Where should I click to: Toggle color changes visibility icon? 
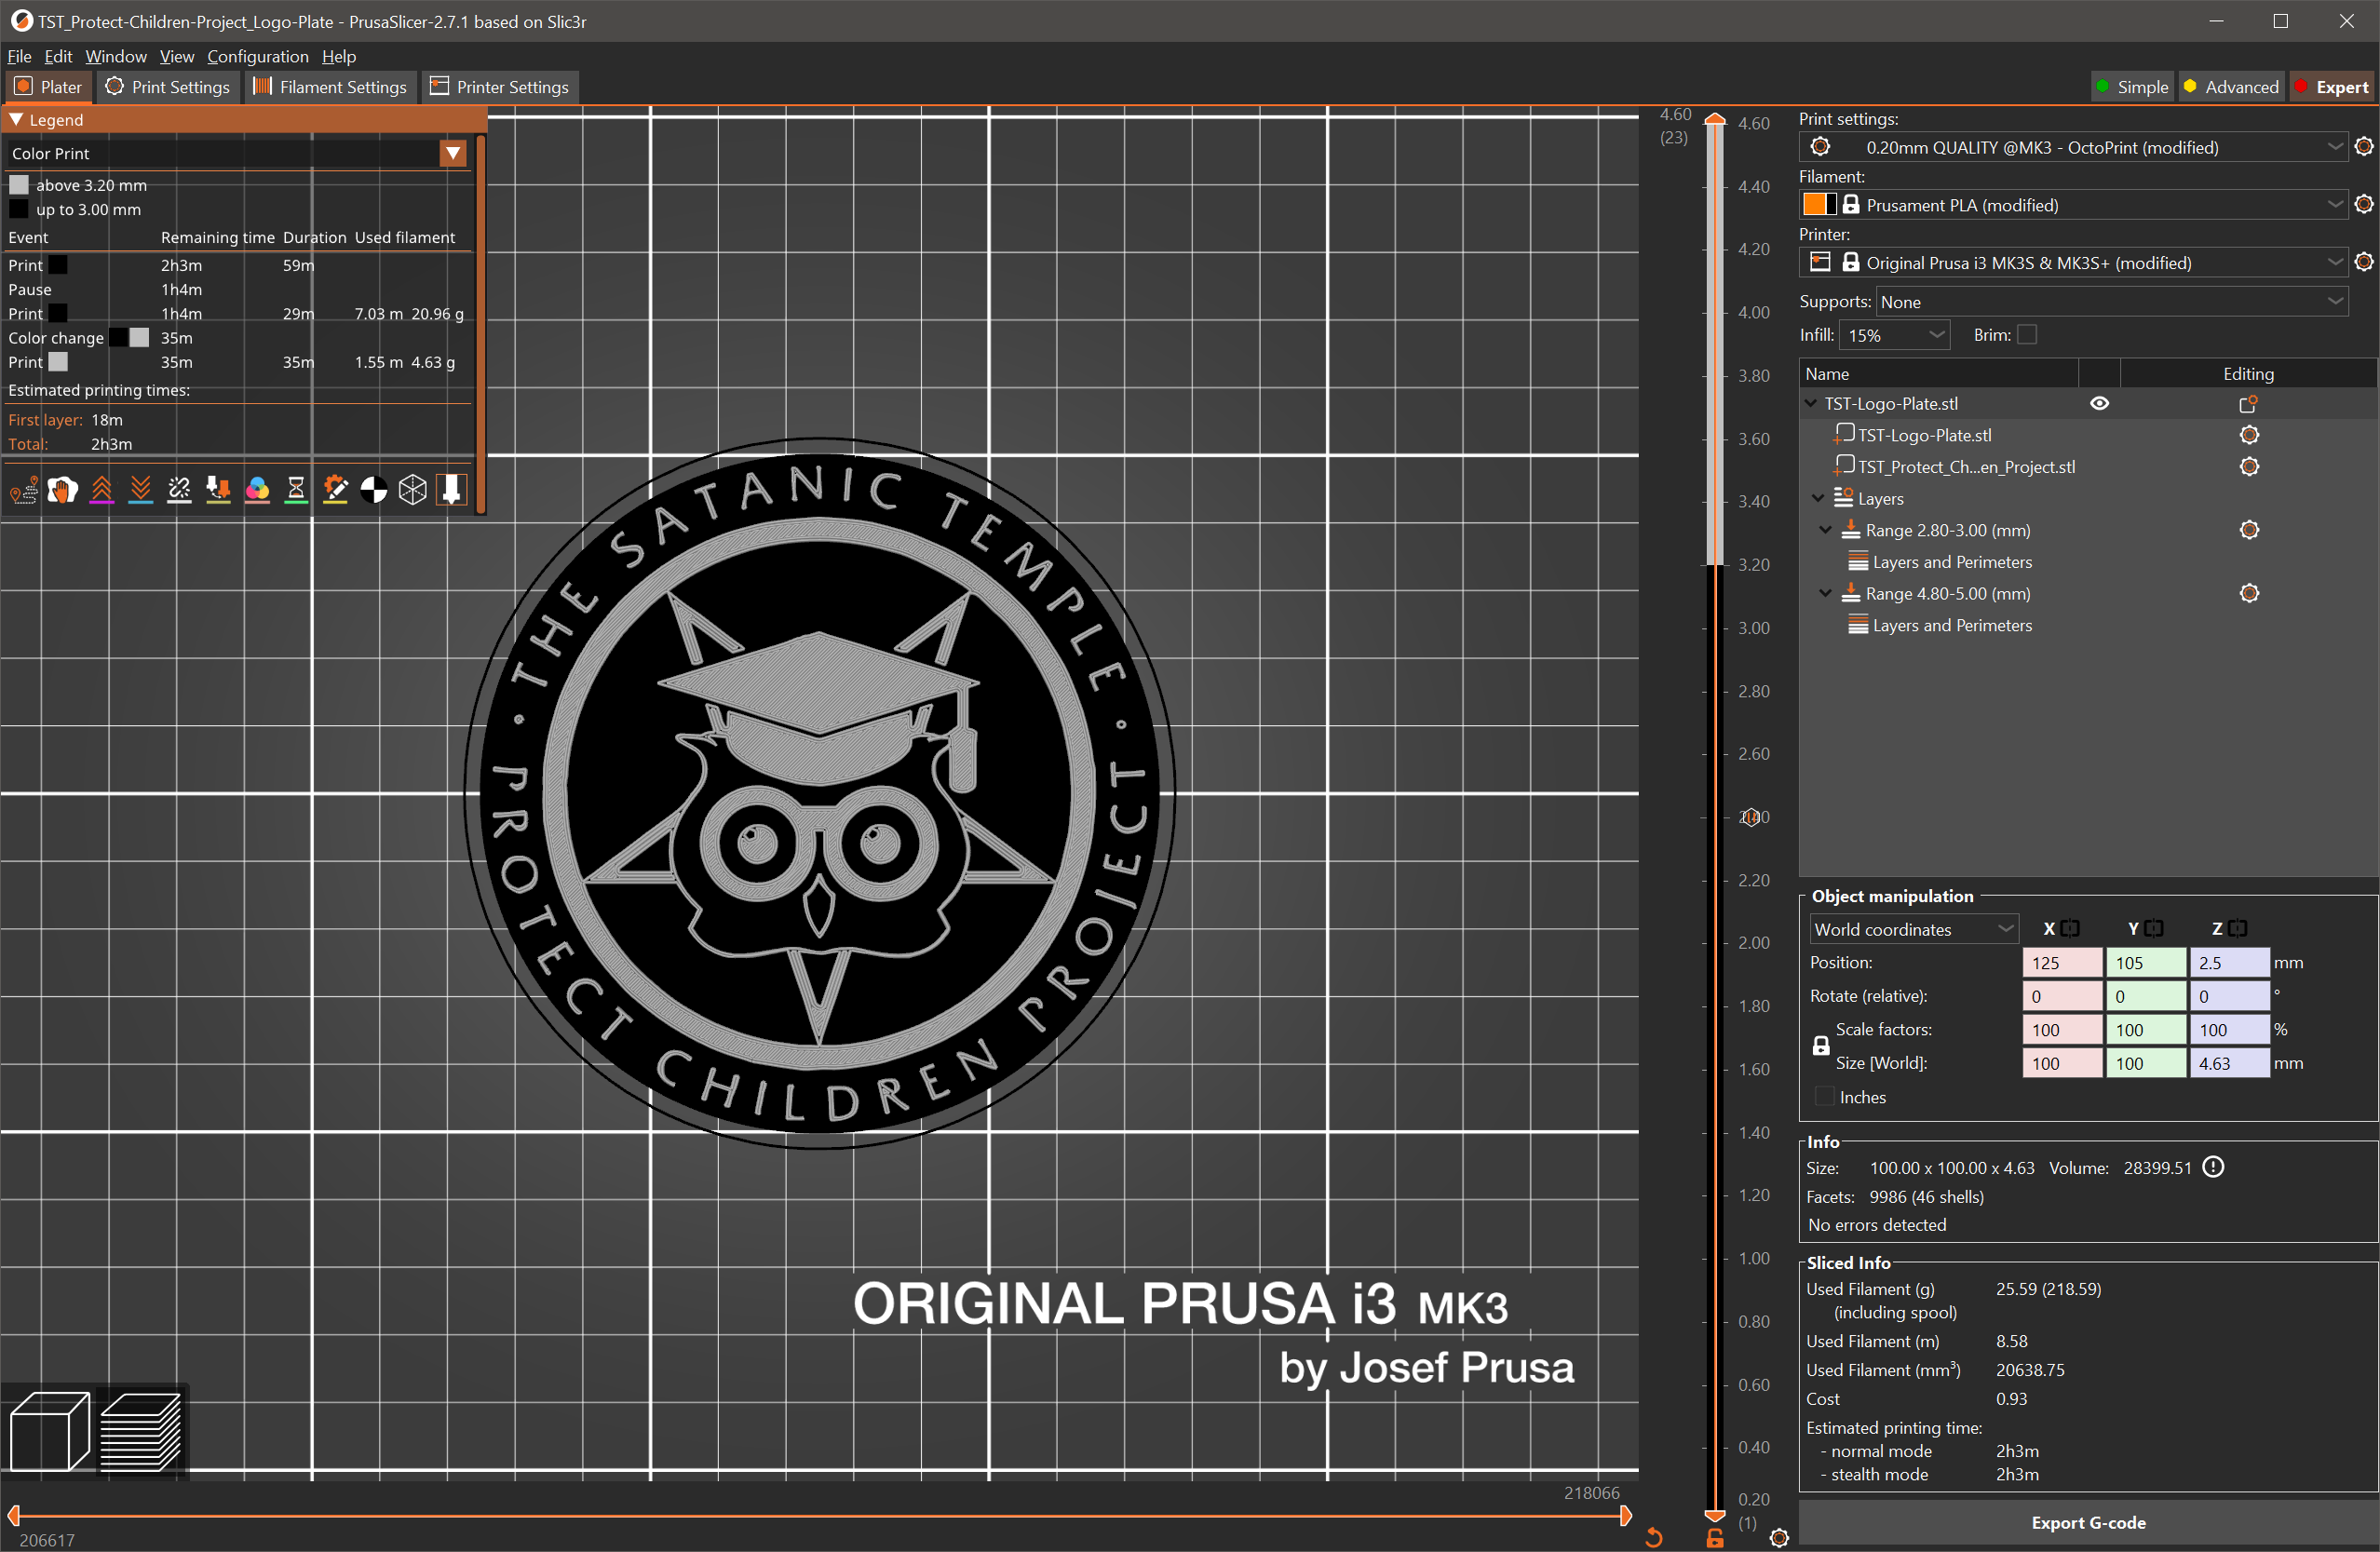pos(257,490)
